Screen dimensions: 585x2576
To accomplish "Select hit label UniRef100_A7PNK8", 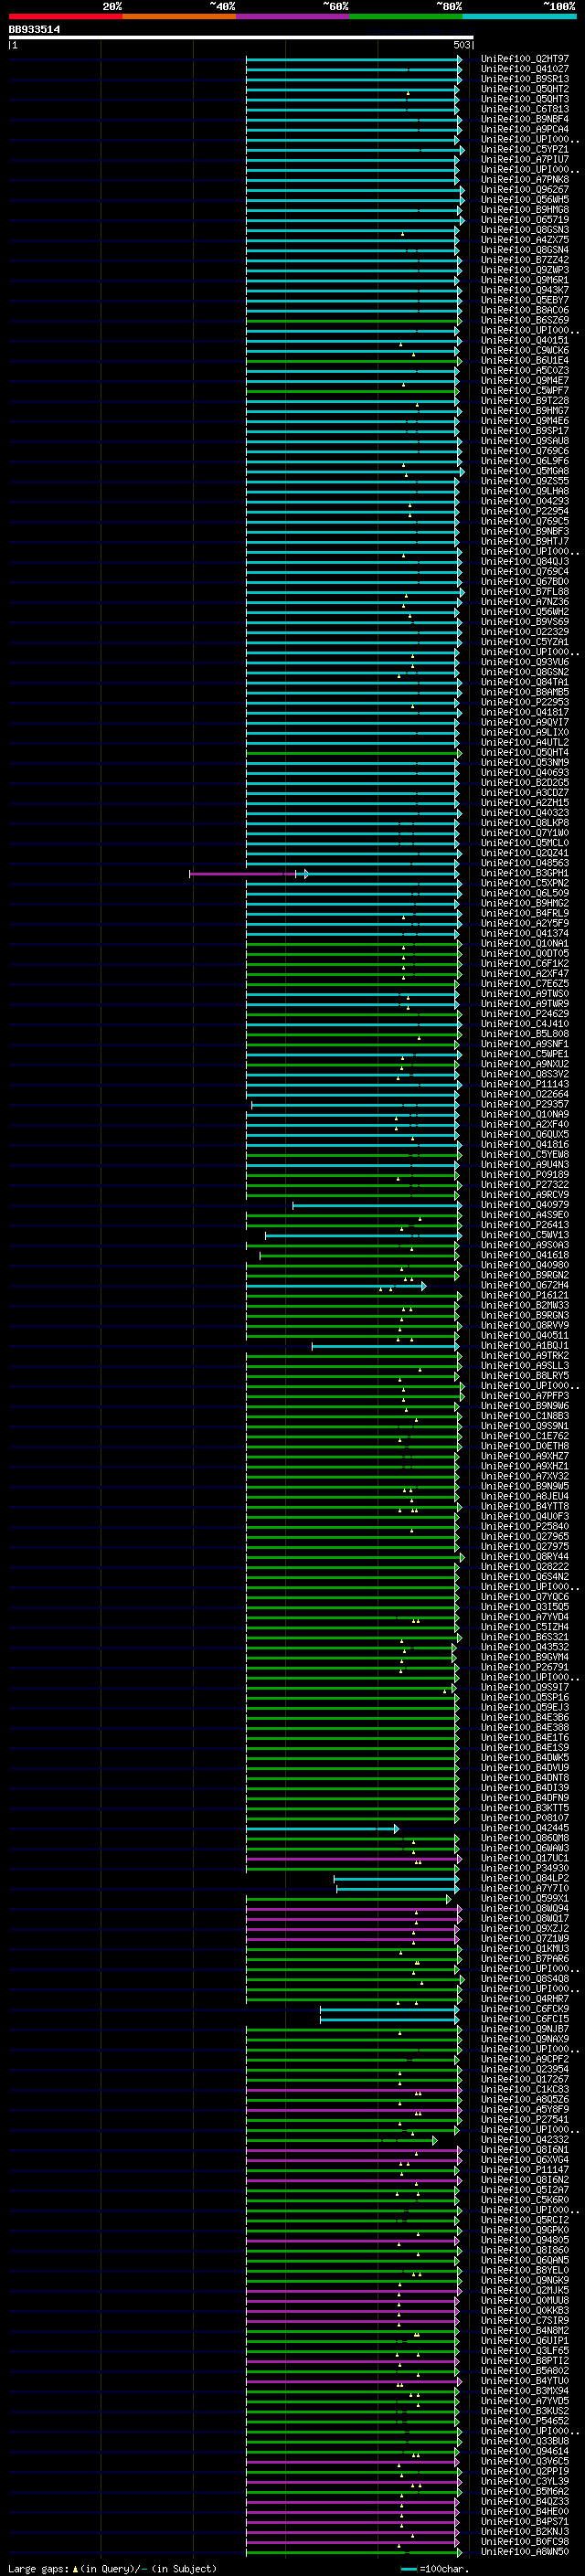I will point(524,180).
